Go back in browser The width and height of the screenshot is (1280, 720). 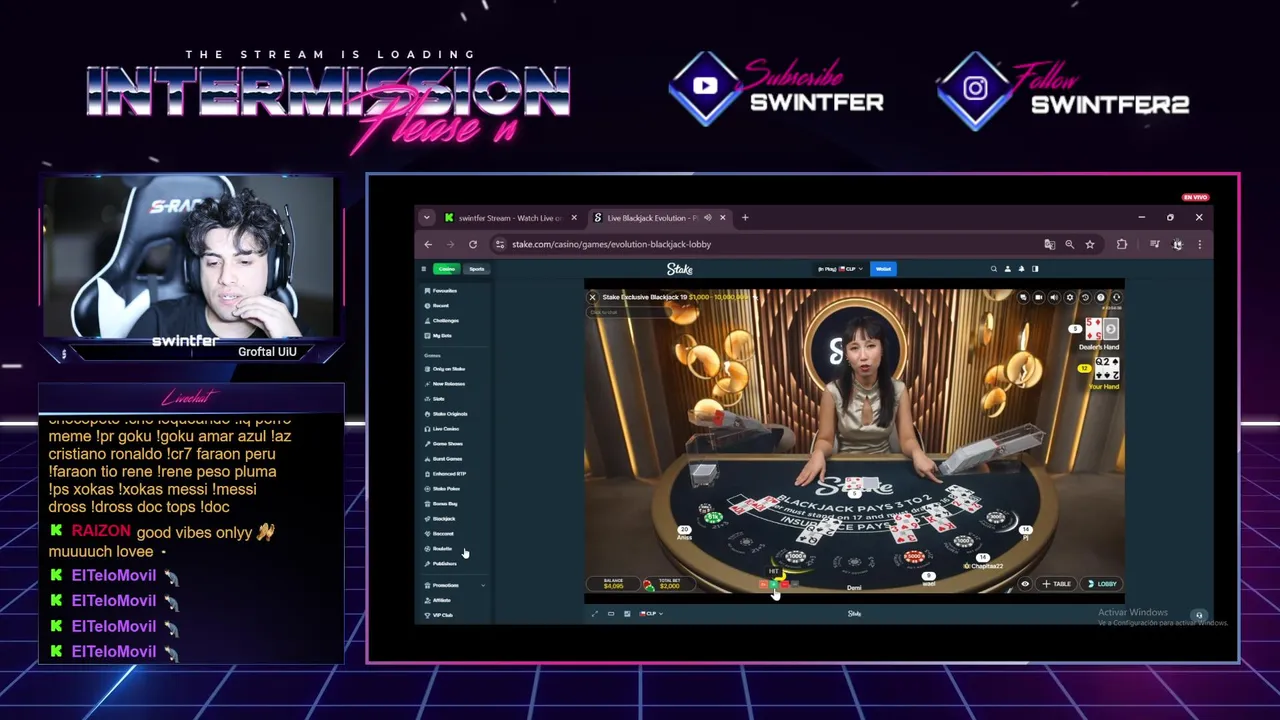(428, 244)
